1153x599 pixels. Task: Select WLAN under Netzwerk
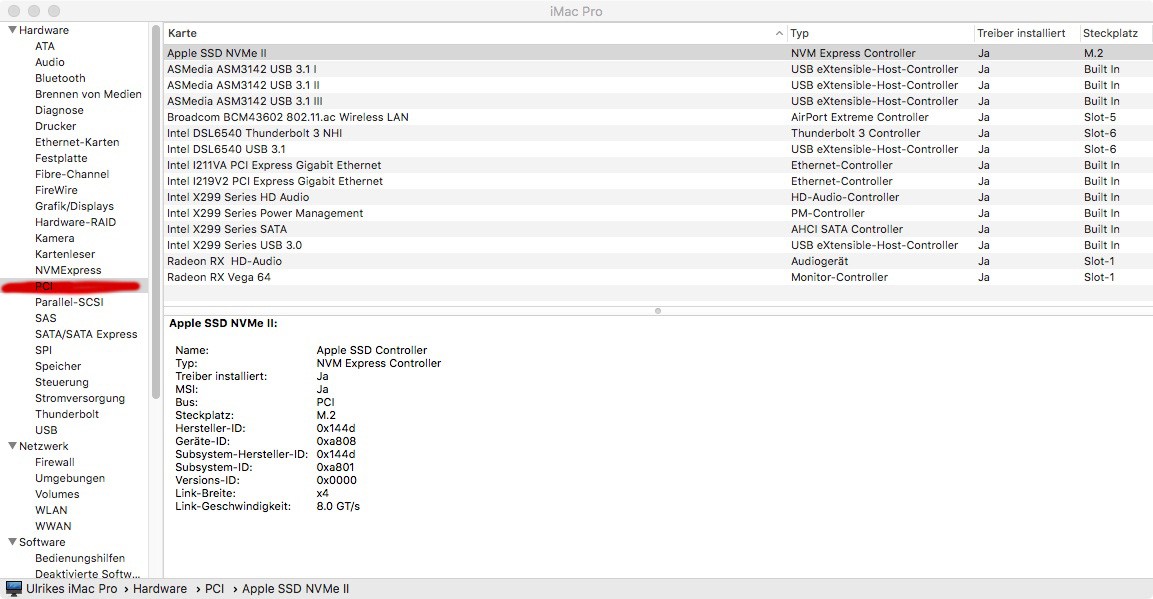[x=51, y=510]
